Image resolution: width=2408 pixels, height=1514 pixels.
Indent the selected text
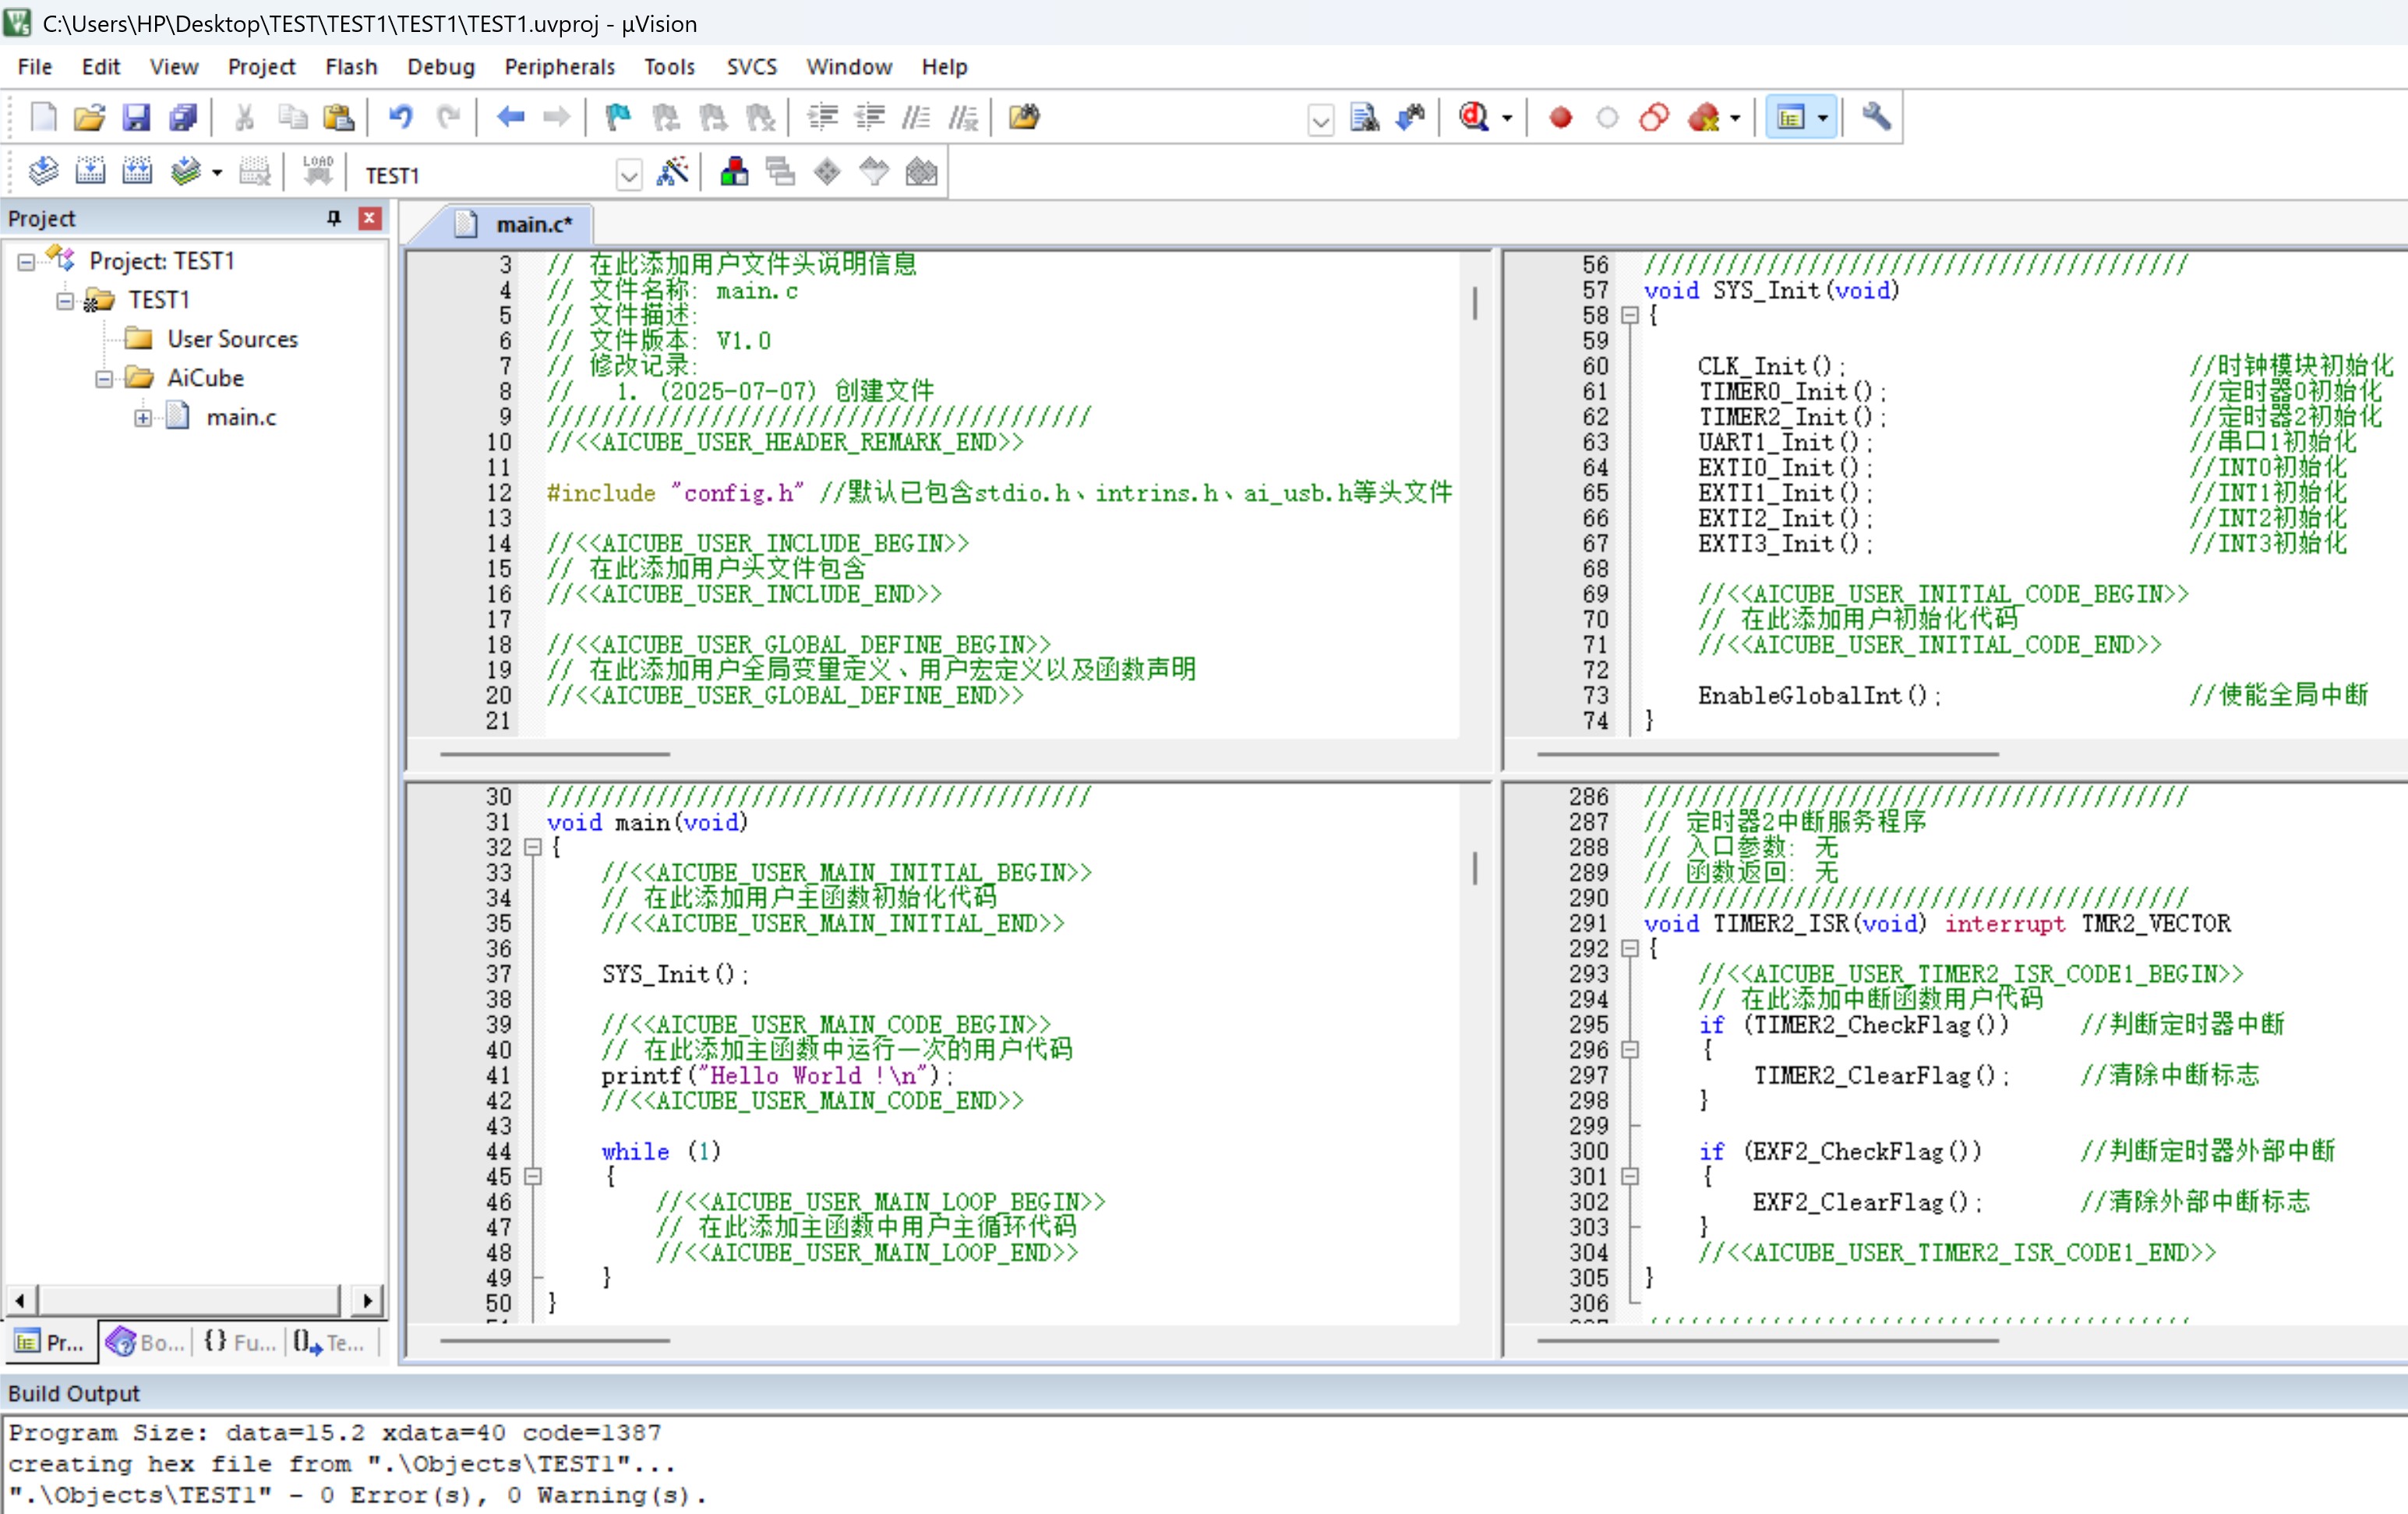pyautogui.click(x=823, y=118)
